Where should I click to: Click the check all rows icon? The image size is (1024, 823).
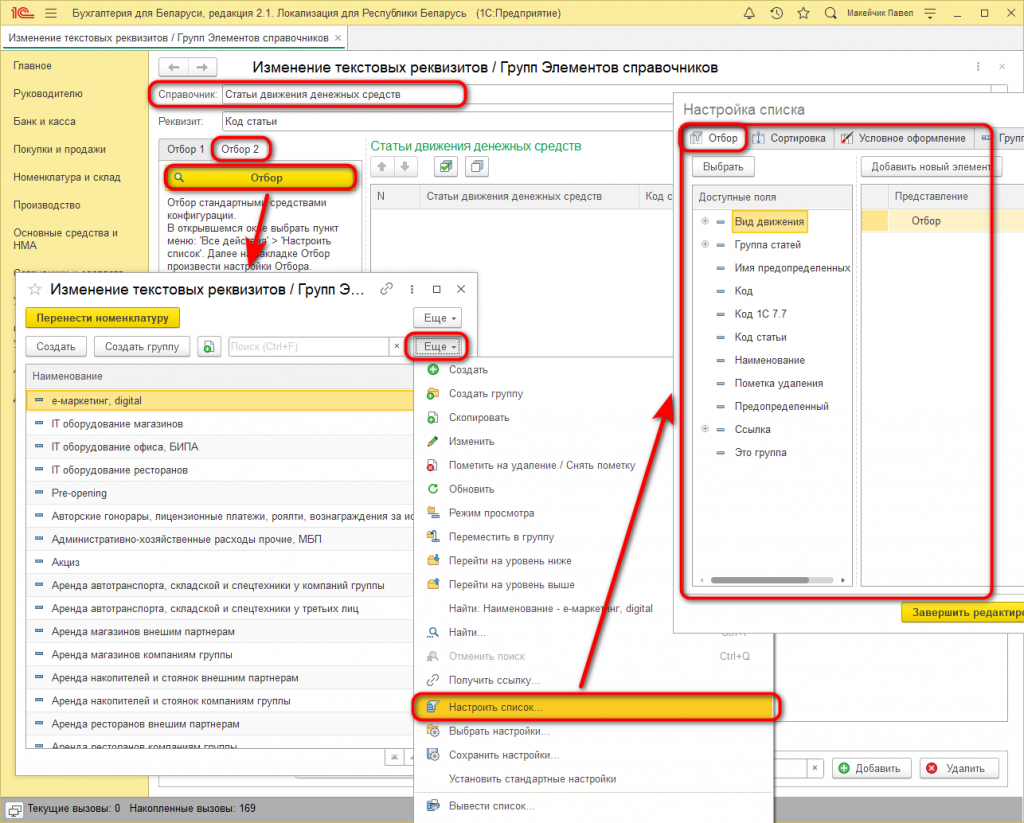pos(446,167)
